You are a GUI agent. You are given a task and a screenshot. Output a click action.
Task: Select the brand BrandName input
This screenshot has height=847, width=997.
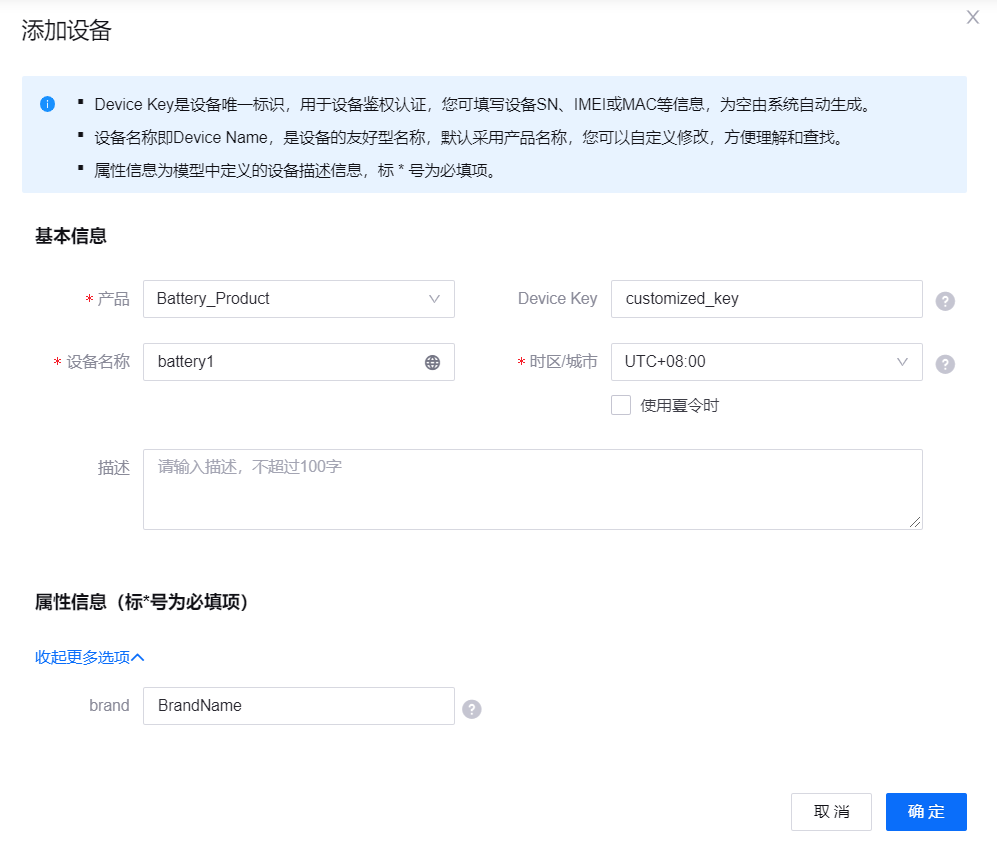(298, 706)
